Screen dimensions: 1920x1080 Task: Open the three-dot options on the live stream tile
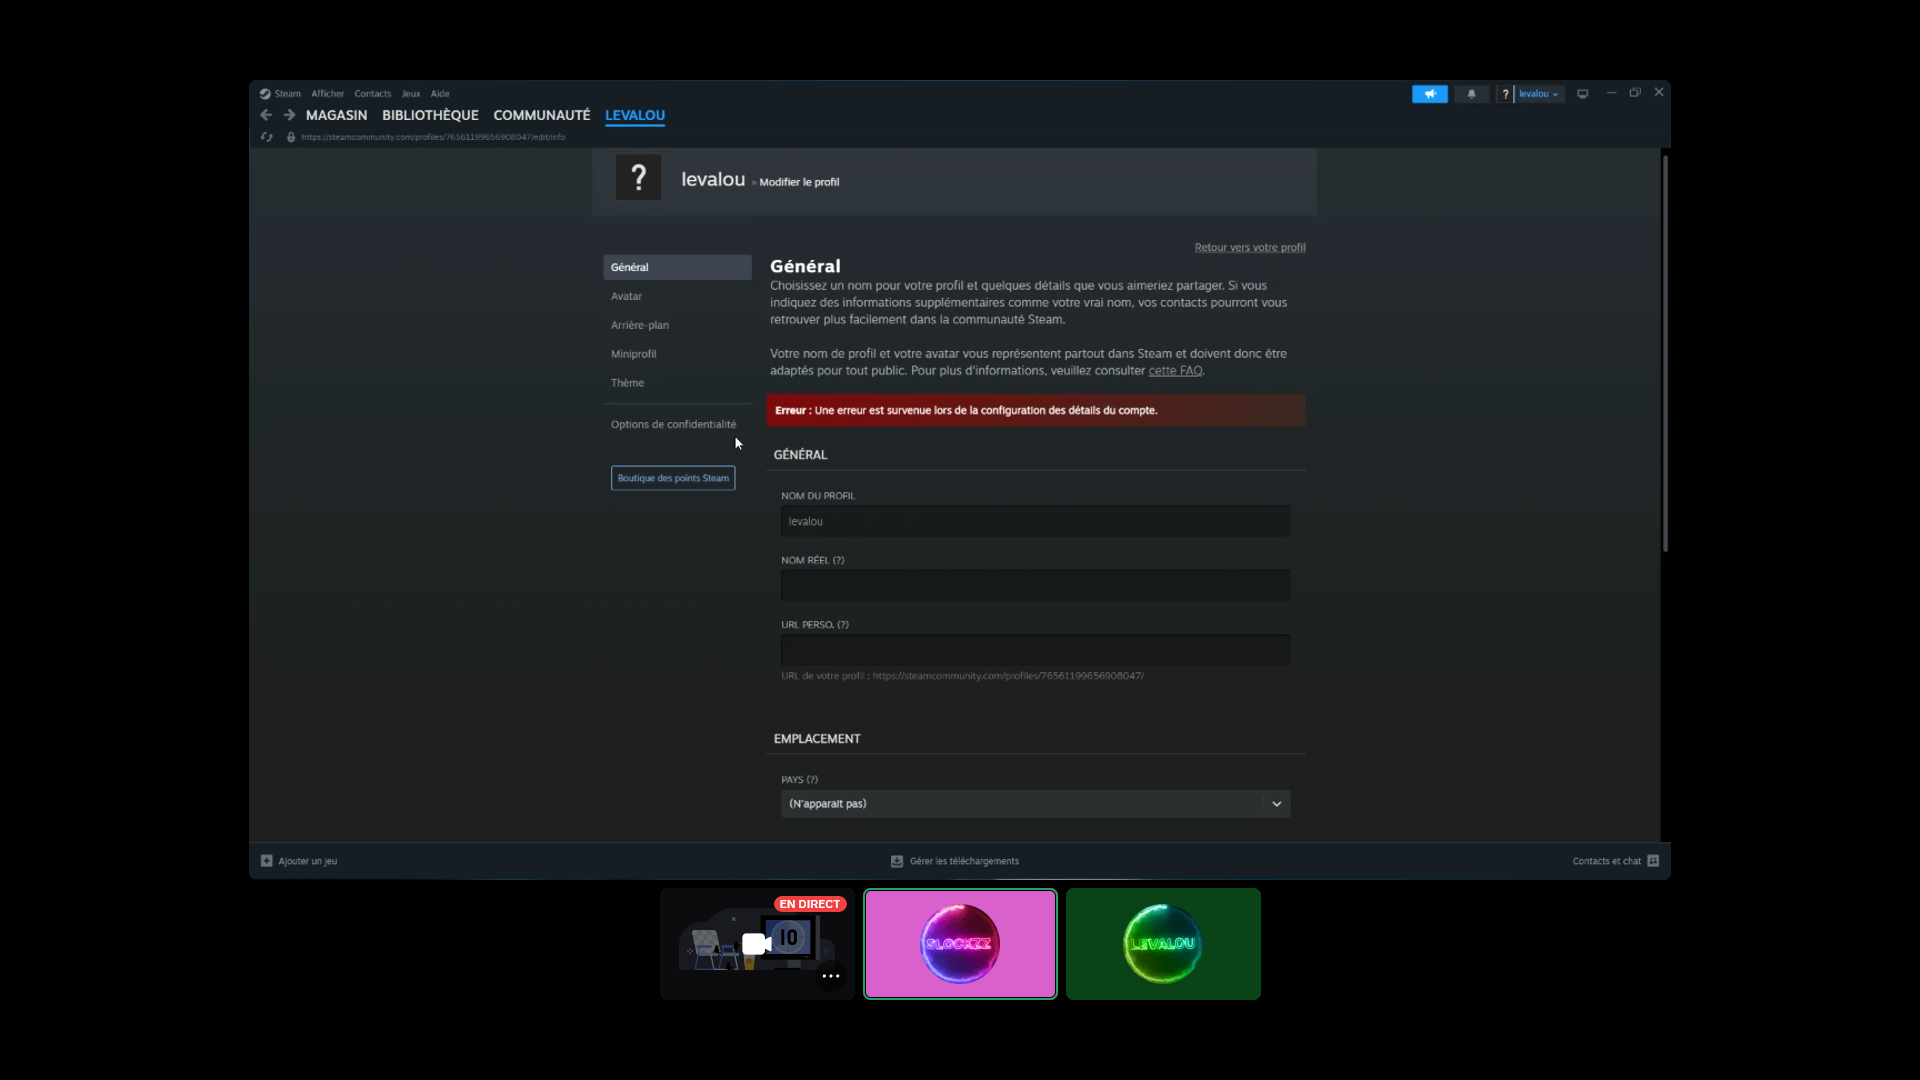point(831,976)
